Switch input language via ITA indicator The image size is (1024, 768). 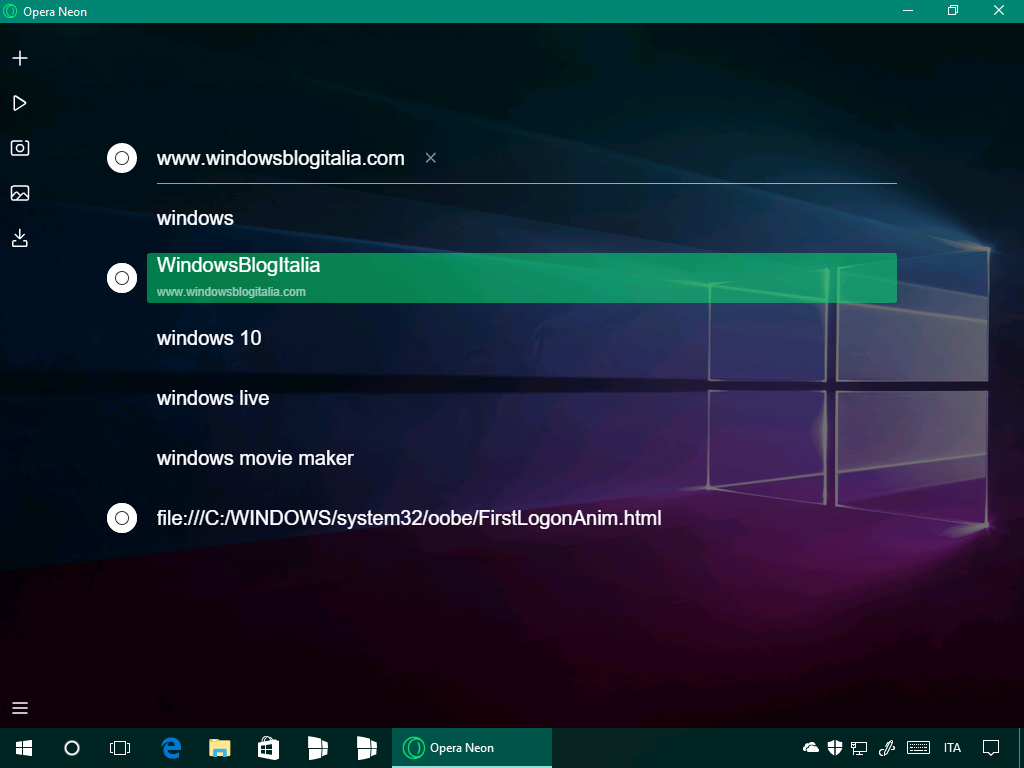[952, 748]
